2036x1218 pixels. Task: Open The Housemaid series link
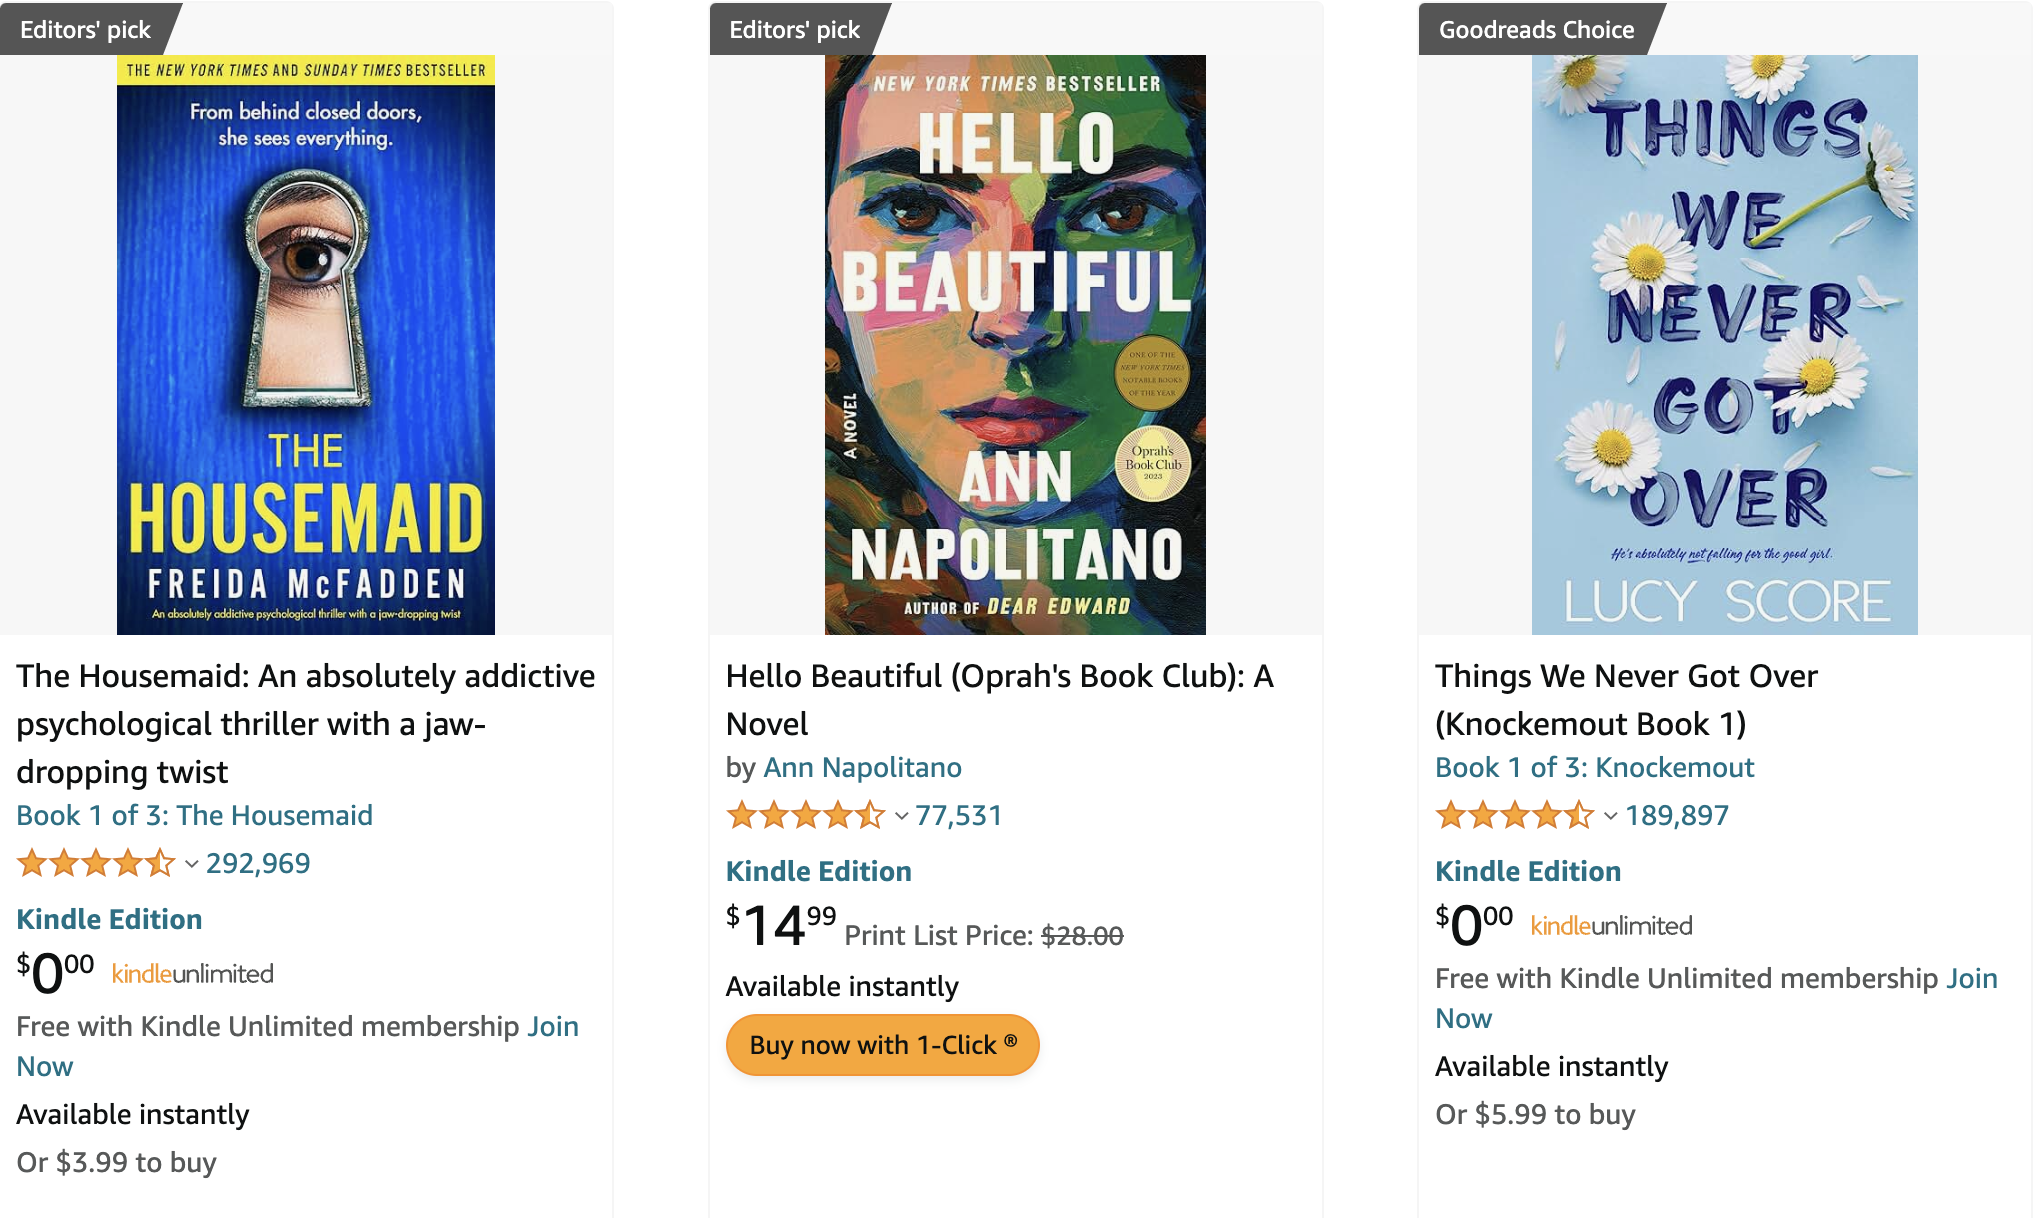point(193,815)
